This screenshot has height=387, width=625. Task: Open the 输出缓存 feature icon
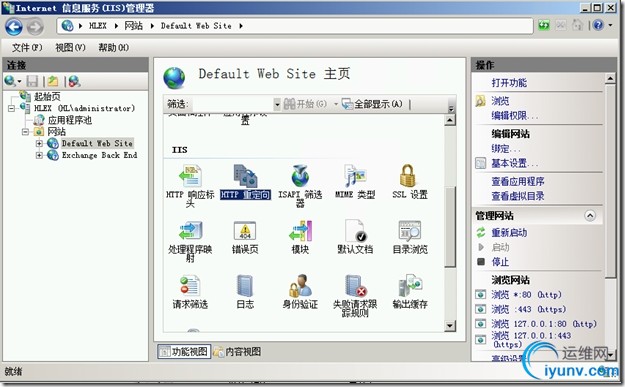coord(410,286)
